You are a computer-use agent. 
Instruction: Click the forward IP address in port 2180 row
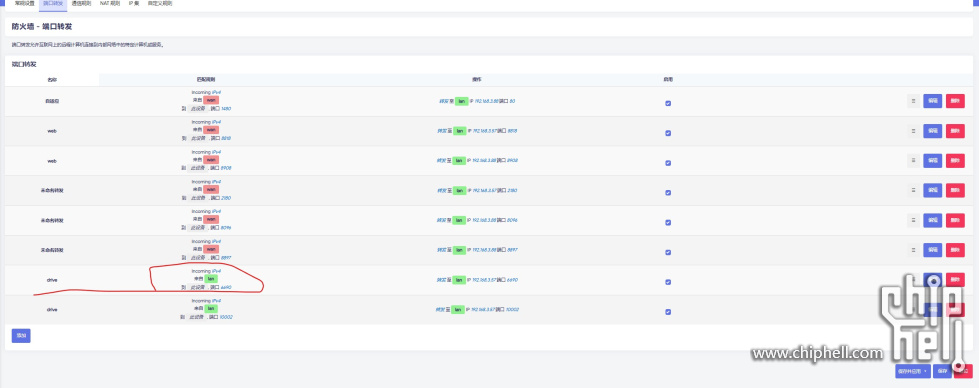pyautogui.click(x=485, y=191)
